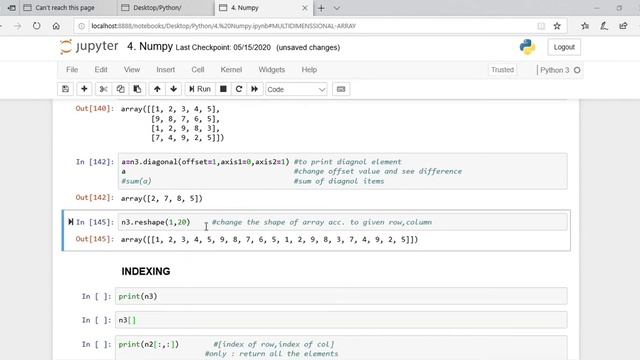Click Last Checkpoint: 05/15/2020 text
This screenshot has width=640, height=360.
click(x=223, y=47)
